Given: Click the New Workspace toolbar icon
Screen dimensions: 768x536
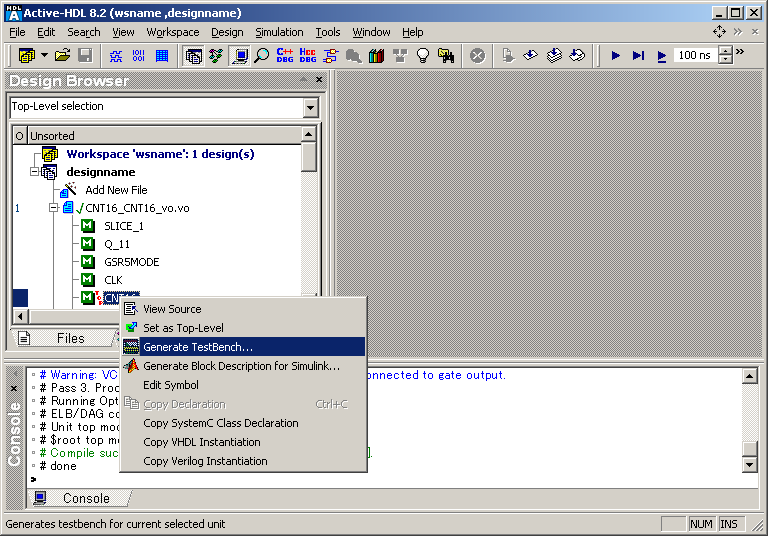Looking at the screenshot, I should 27,55.
